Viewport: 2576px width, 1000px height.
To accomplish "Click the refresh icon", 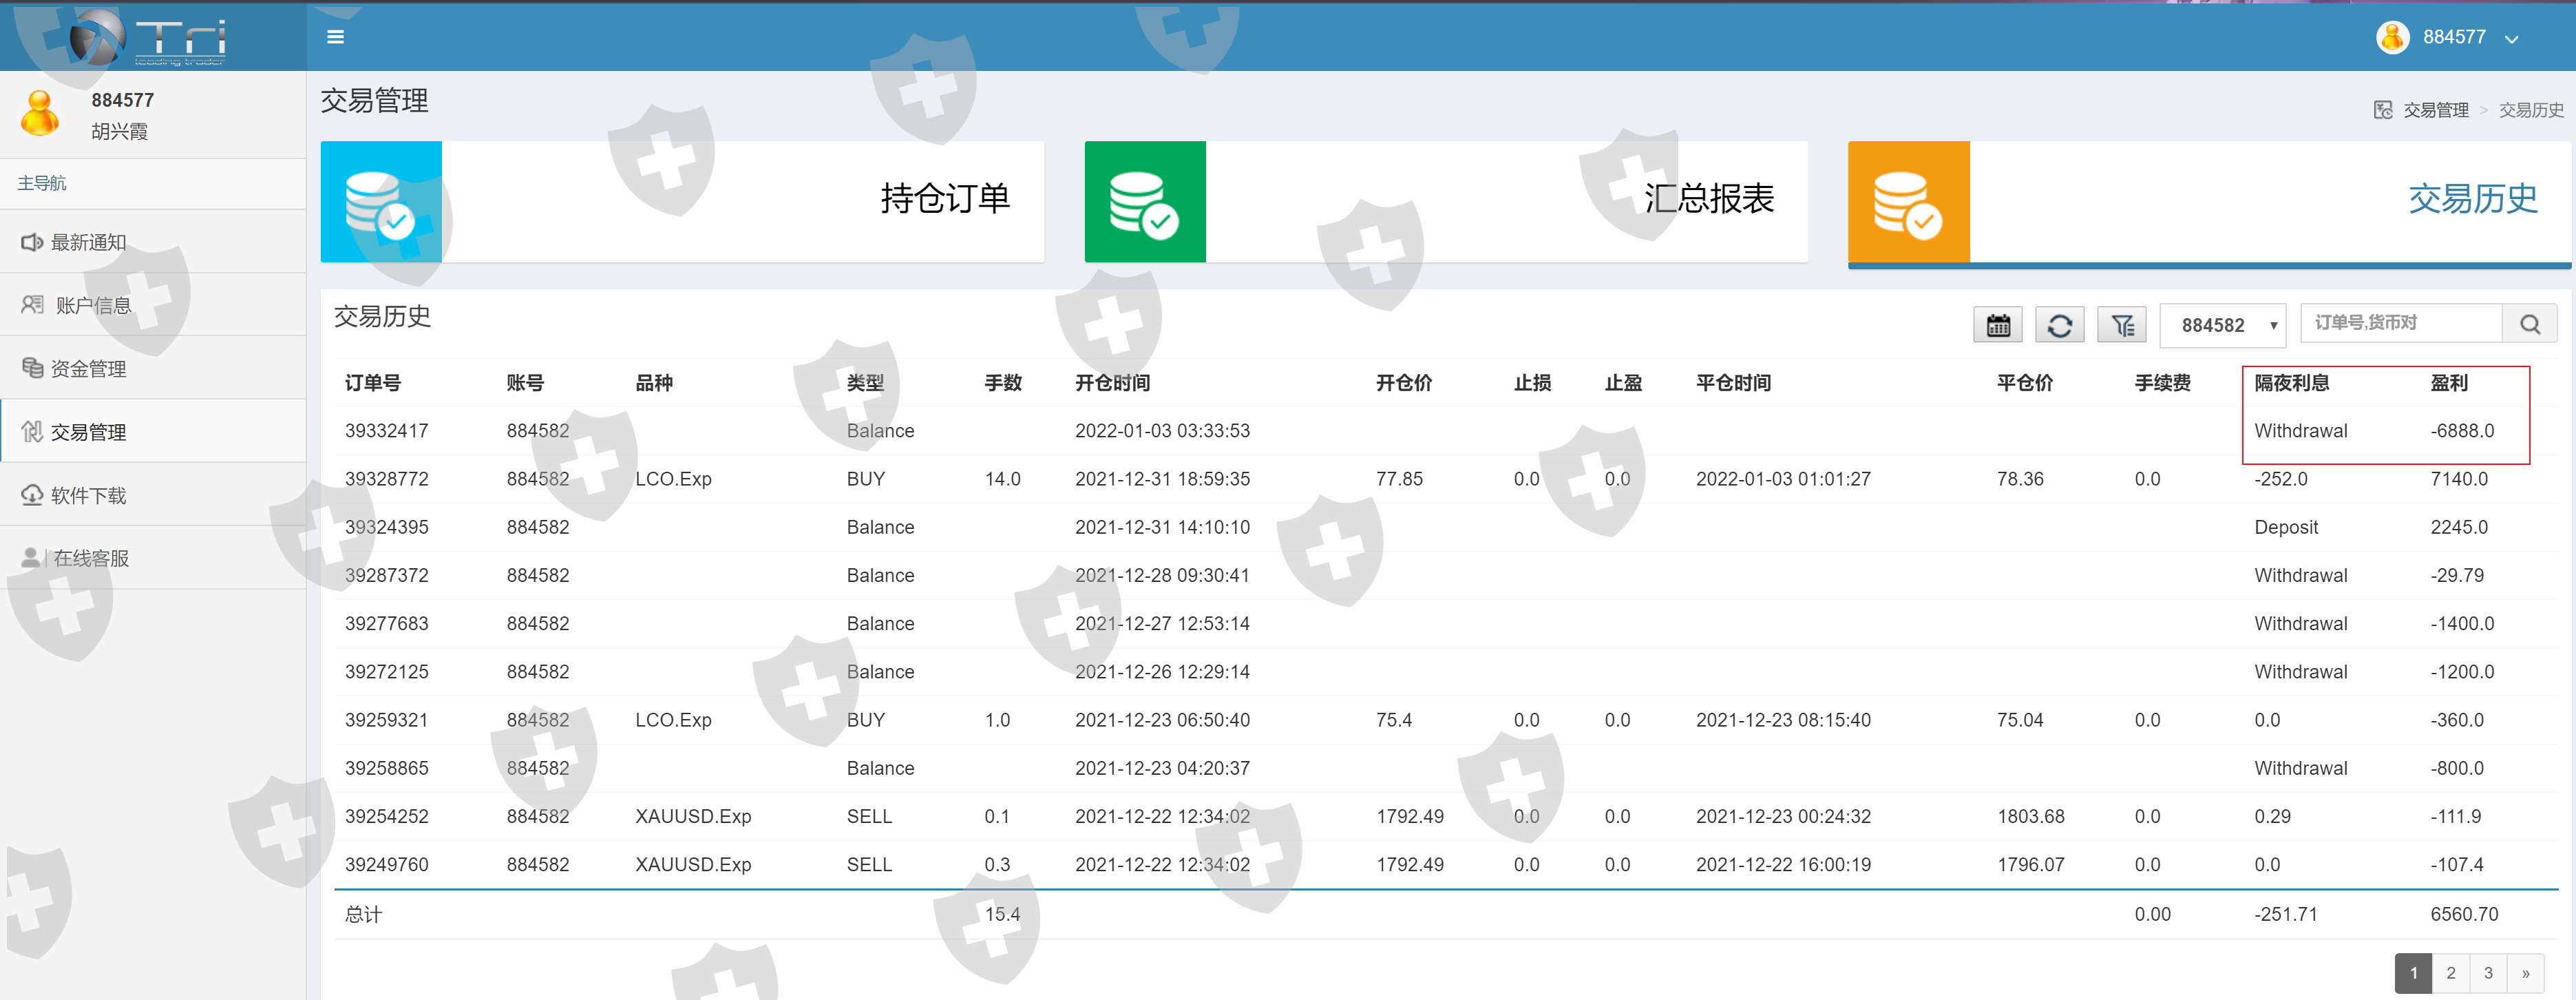I will [2059, 325].
